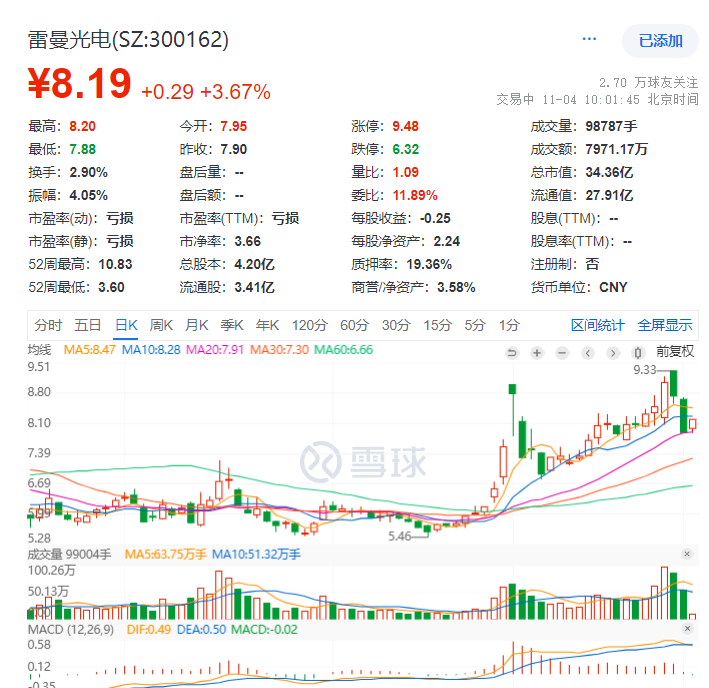Click the 2.70 万球友关注 followers text
The height and width of the screenshot is (688, 709).
648,83
